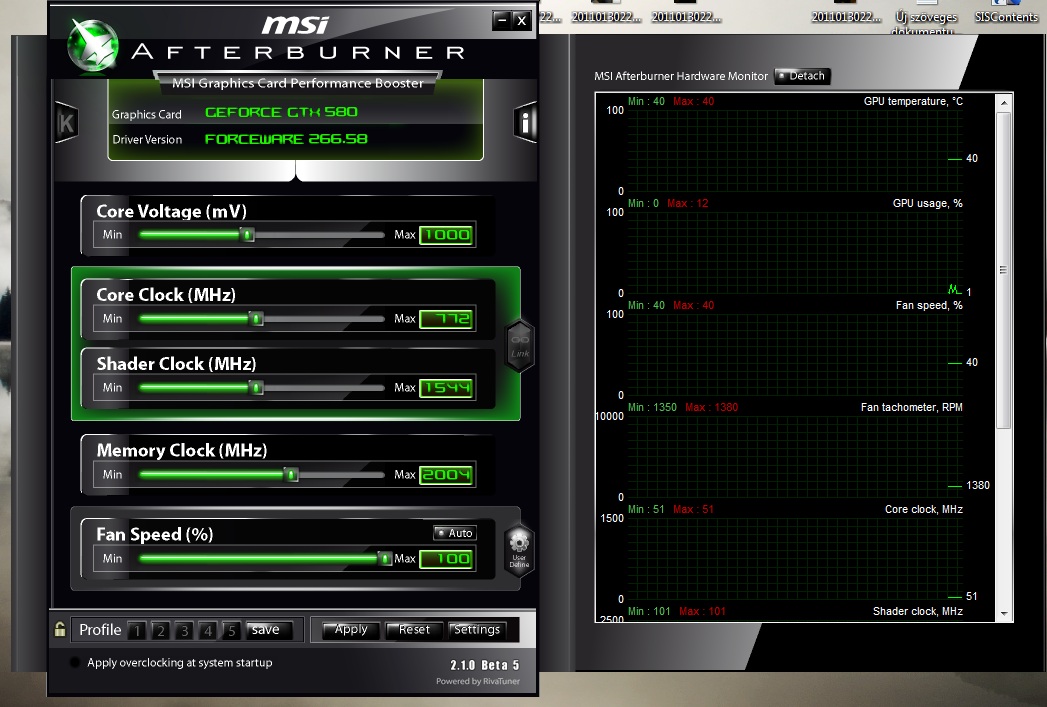
Task: Select profile slot 5
Action: [x=231, y=630]
